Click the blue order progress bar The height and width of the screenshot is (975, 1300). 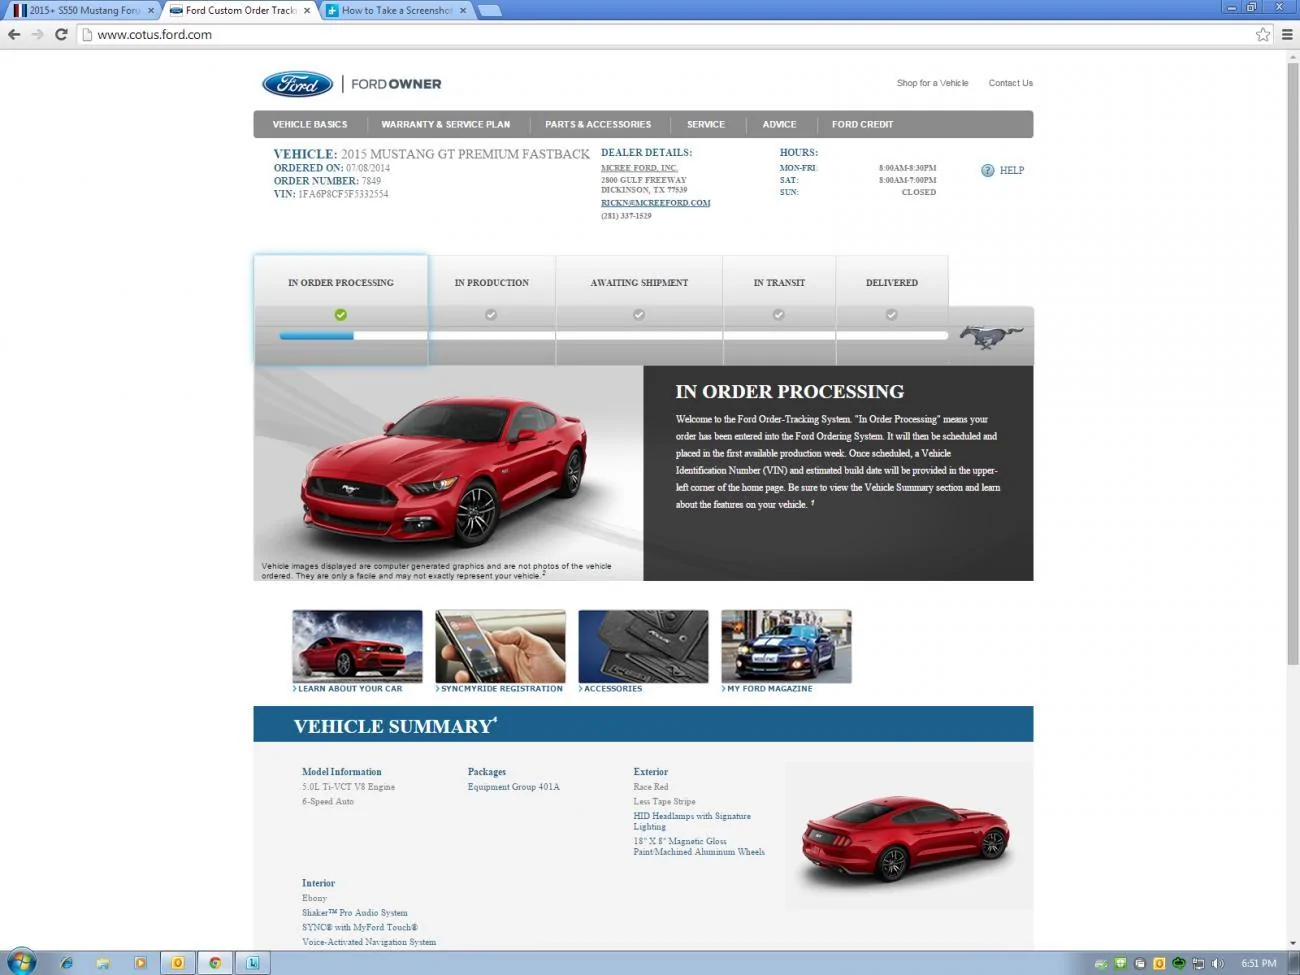point(316,336)
